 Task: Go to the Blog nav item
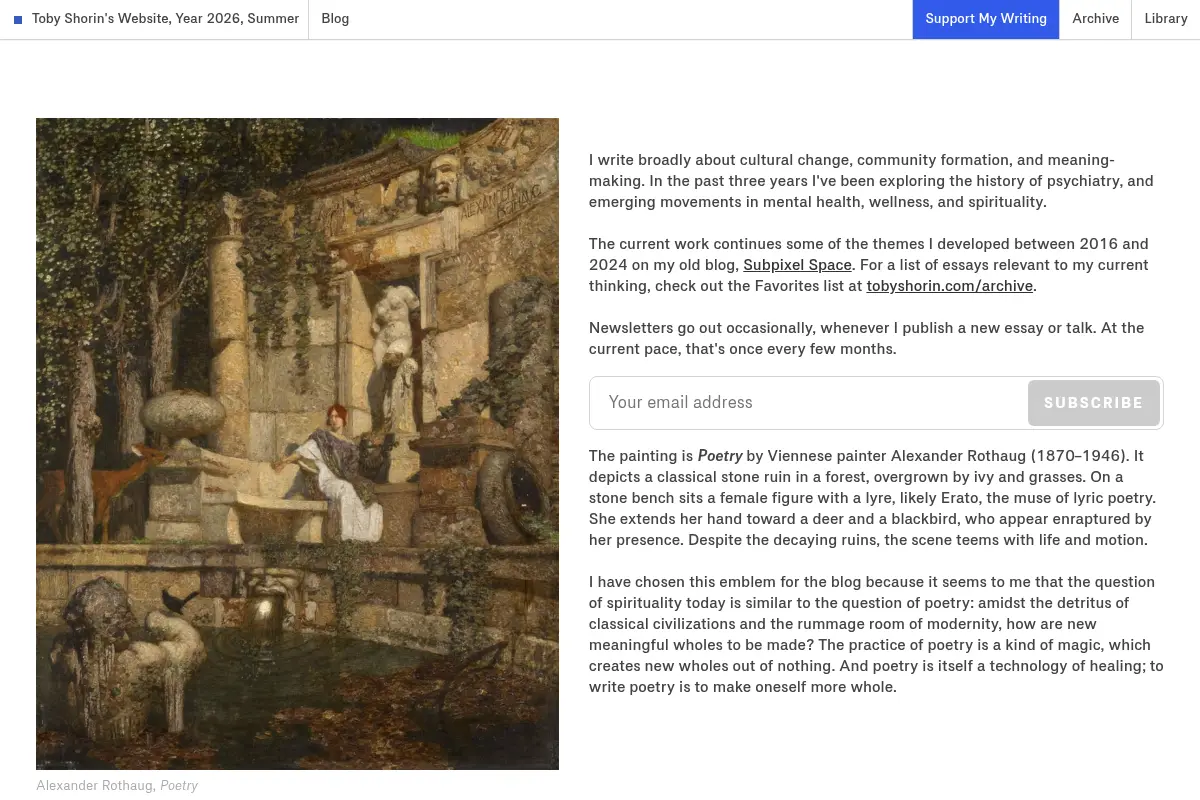335,19
